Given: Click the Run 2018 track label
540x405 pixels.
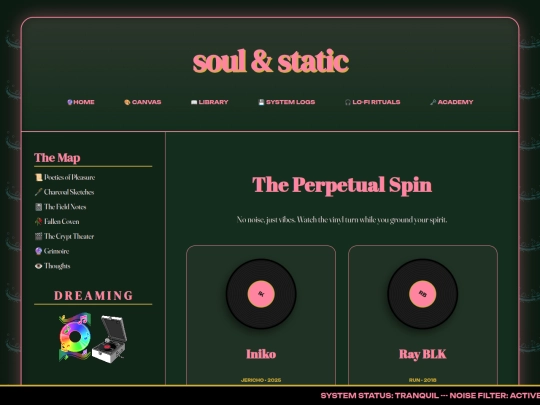Looking at the screenshot, I should tap(423, 380).
